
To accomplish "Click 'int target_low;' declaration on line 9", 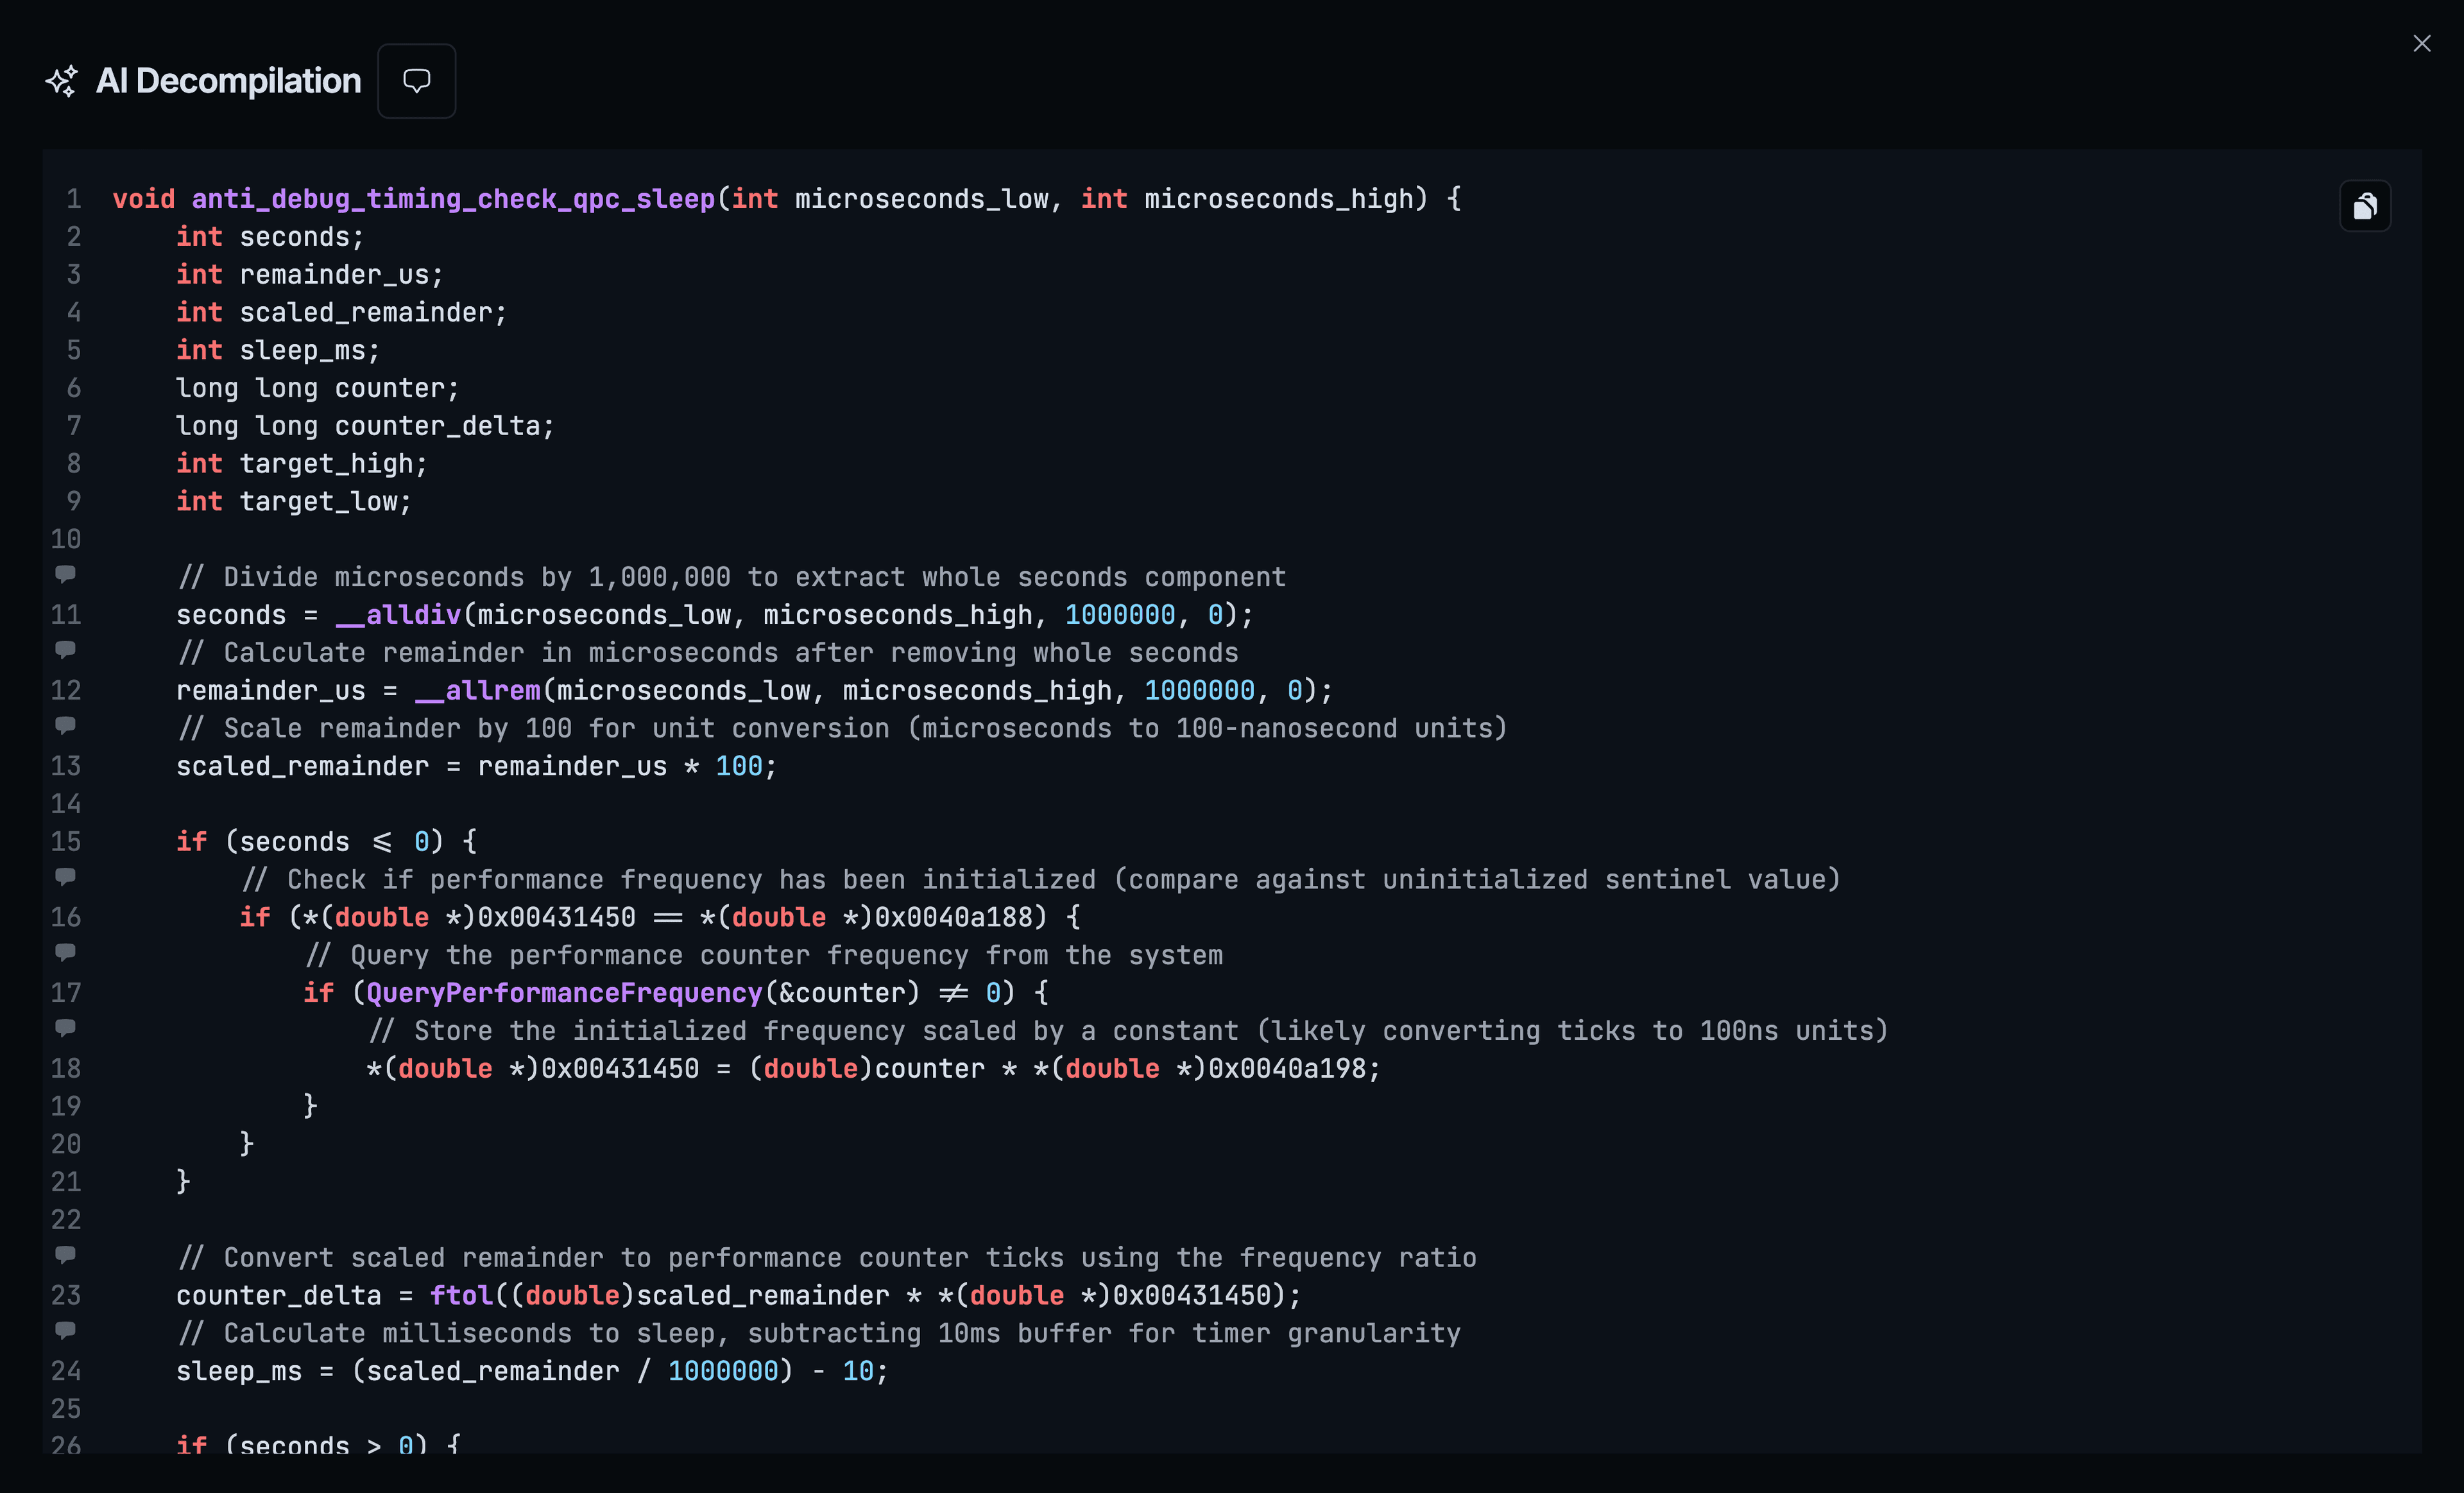I will pos(294,502).
